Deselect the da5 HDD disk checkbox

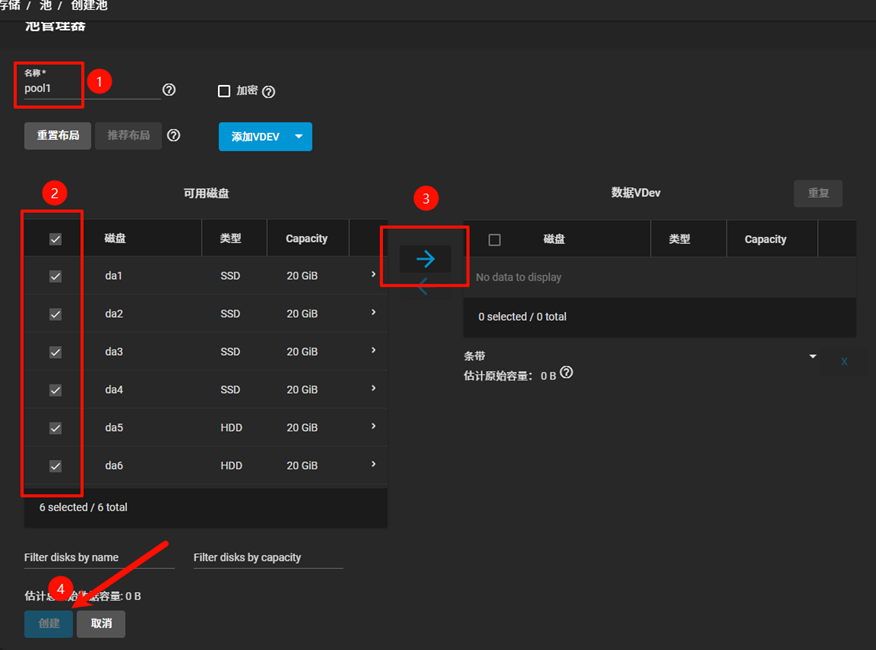pyautogui.click(x=56, y=428)
